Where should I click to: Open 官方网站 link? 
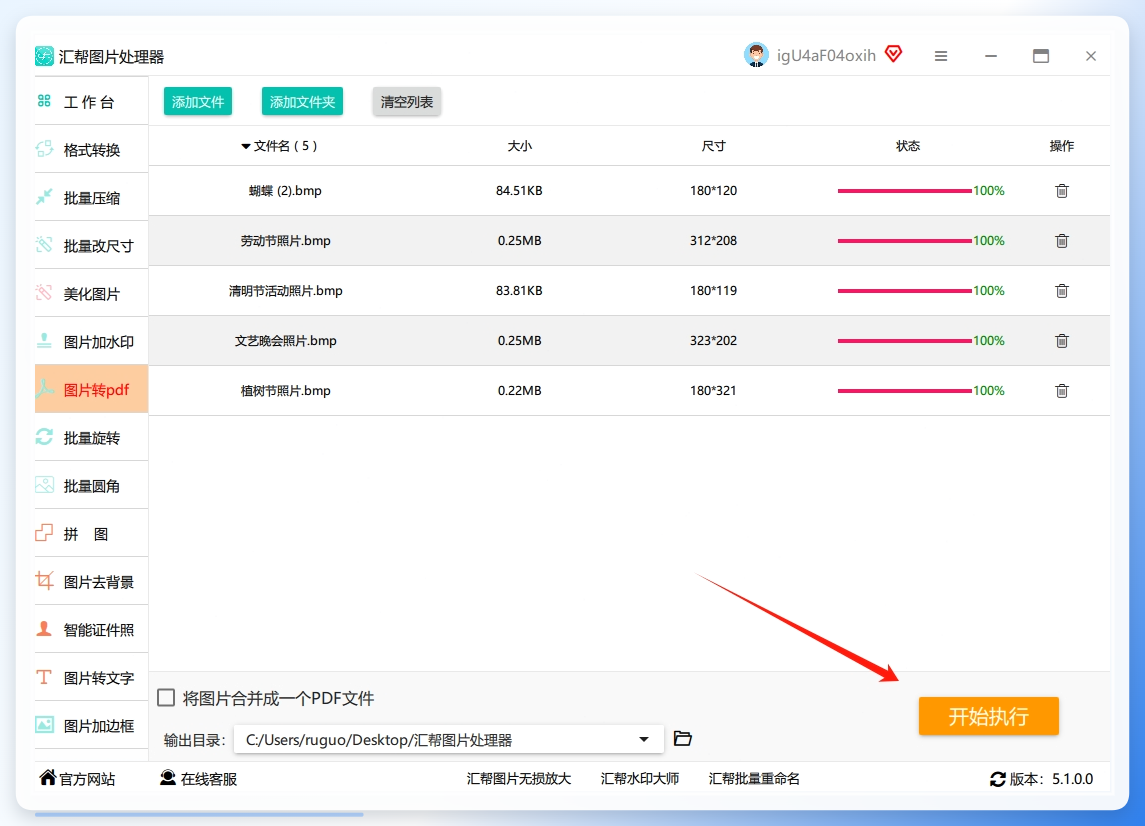(x=77, y=779)
